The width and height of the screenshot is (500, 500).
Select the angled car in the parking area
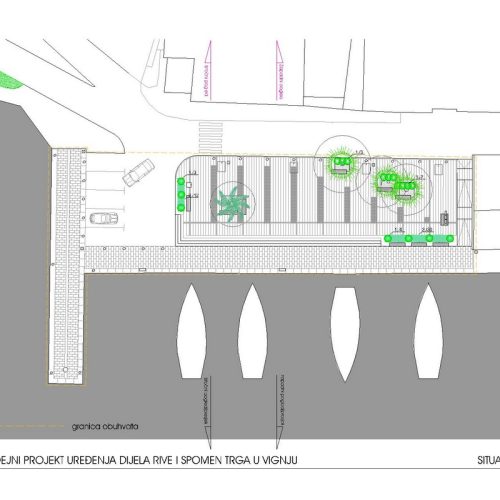tap(138, 172)
